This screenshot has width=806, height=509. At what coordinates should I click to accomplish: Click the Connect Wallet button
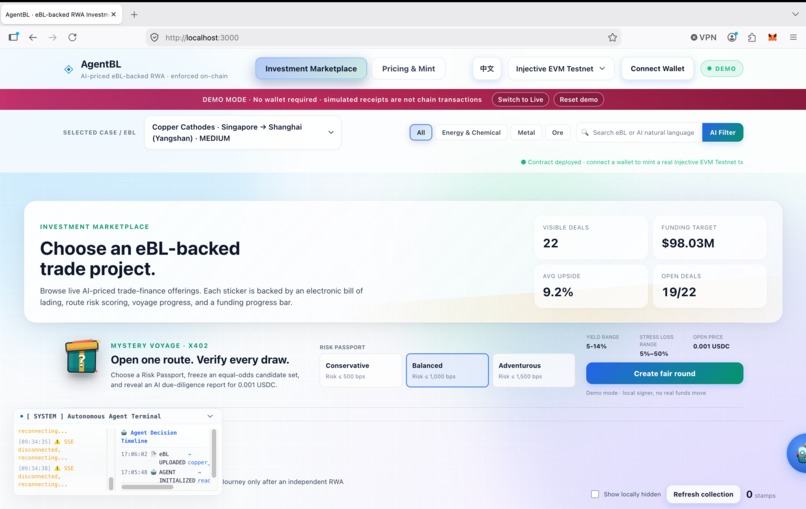coord(657,68)
